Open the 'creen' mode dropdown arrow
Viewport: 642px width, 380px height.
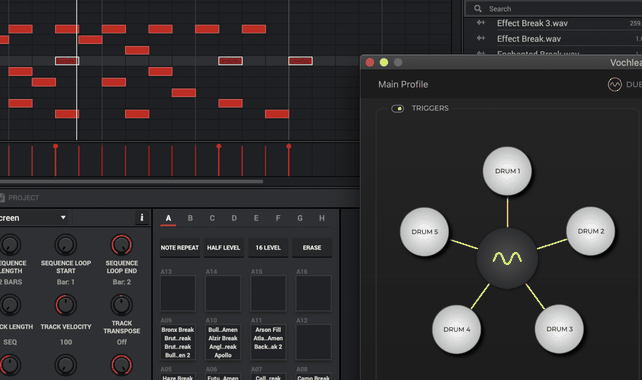pos(63,217)
